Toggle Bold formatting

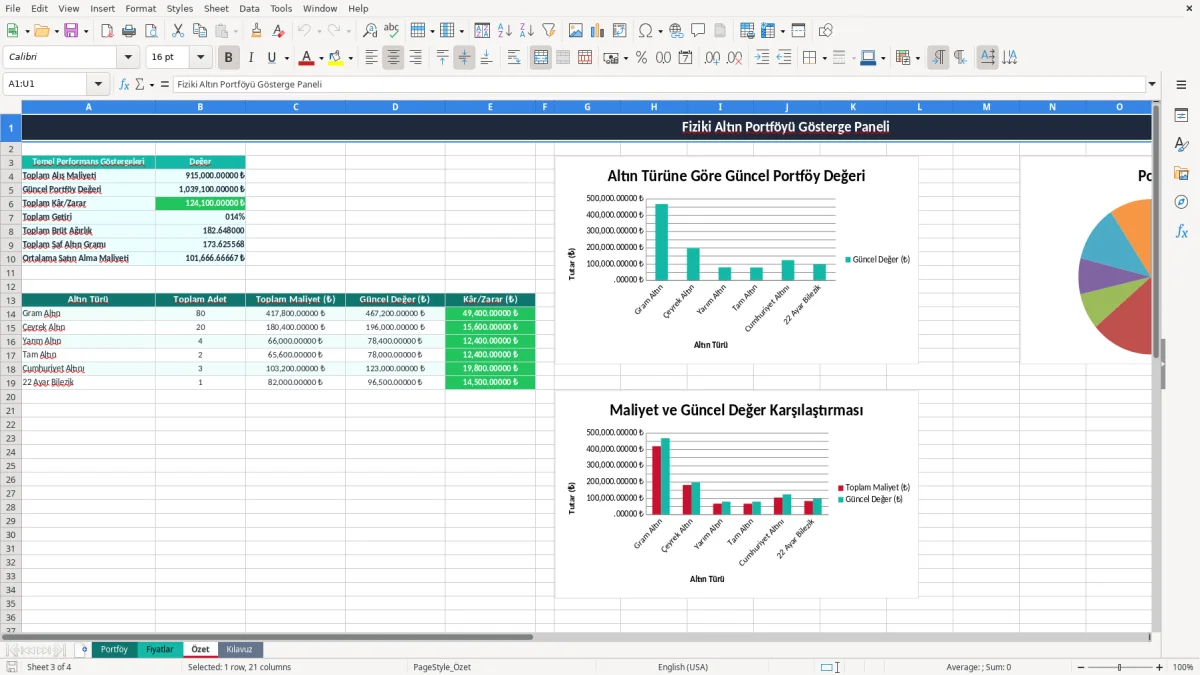pyautogui.click(x=229, y=58)
